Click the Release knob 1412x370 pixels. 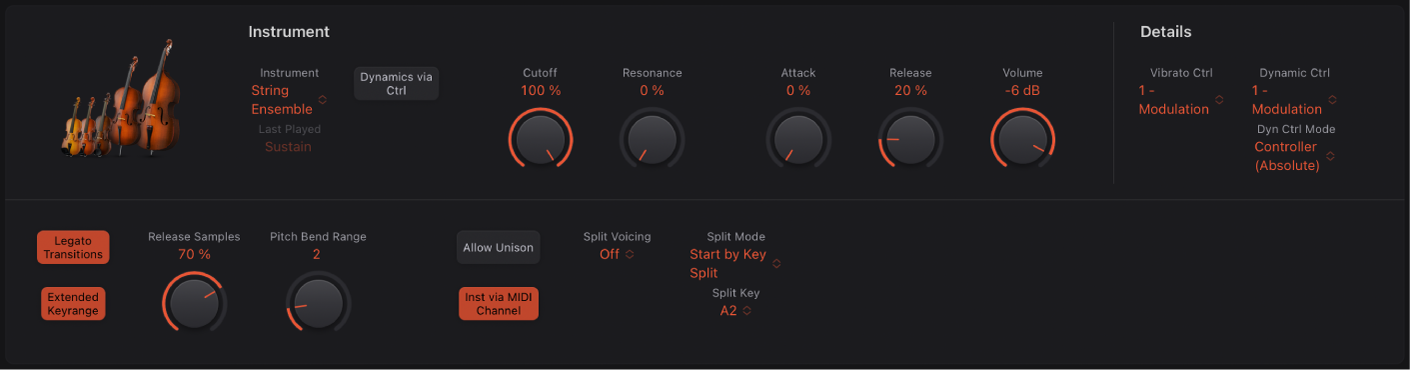[x=910, y=140]
